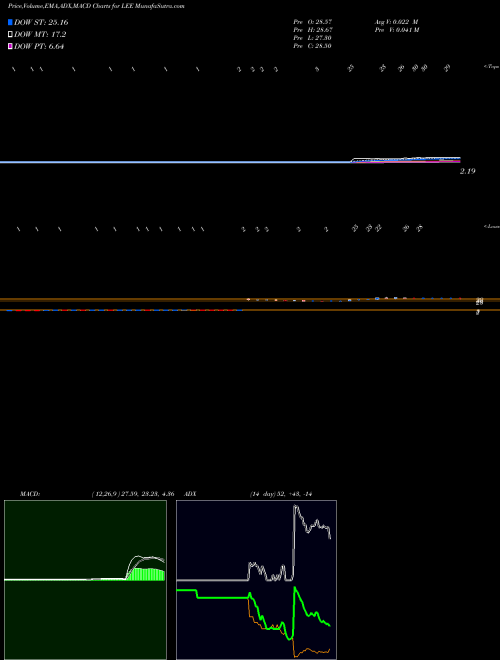Click the MACD '(12,26,9)' parameter values text
500x660 pixels.
(x=133, y=494)
